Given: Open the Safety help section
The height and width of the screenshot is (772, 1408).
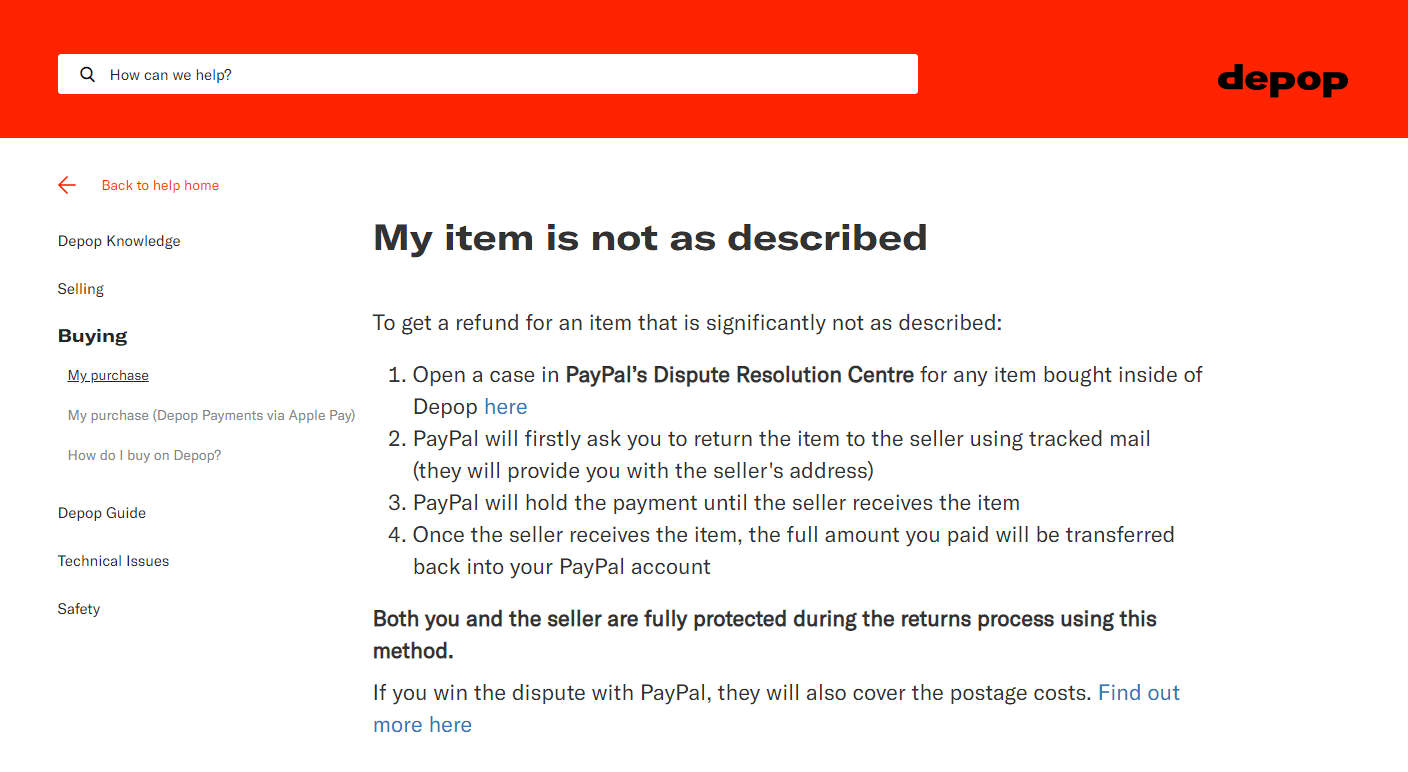Looking at the screenshot, I should click(x=78, y=608).
